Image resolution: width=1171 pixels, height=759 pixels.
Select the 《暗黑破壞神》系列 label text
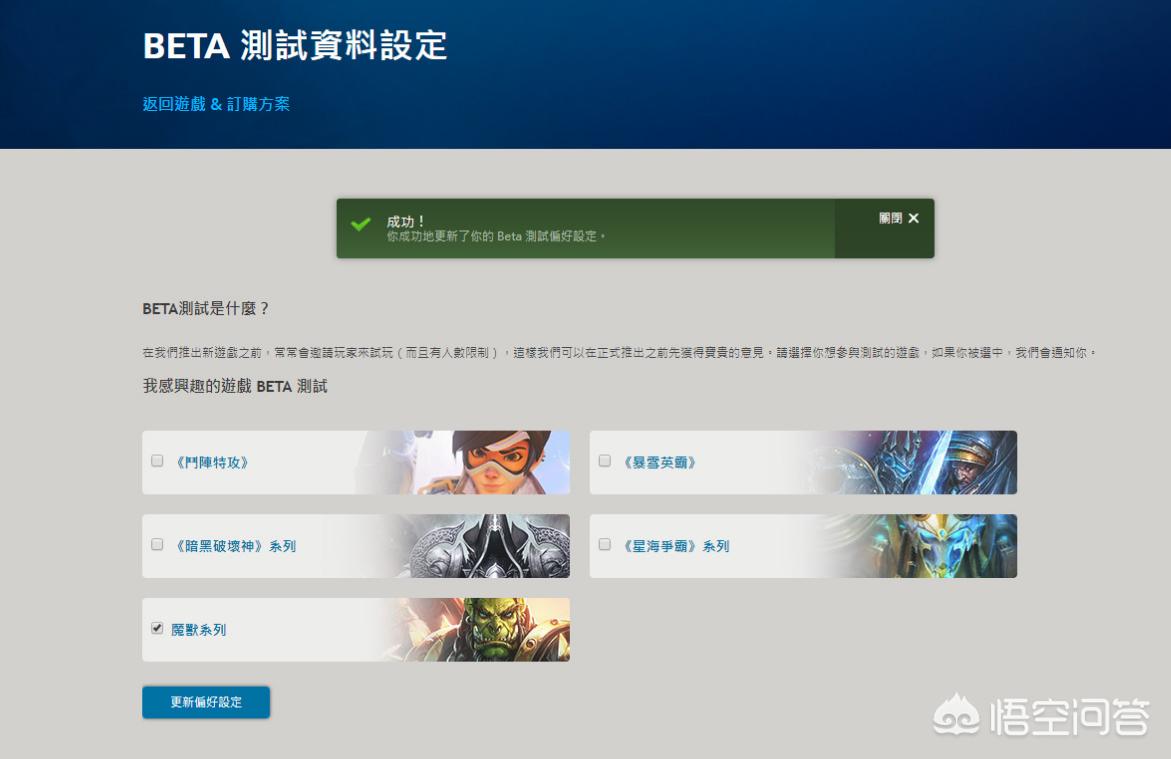pyautogui.click(x=236, y=546)
